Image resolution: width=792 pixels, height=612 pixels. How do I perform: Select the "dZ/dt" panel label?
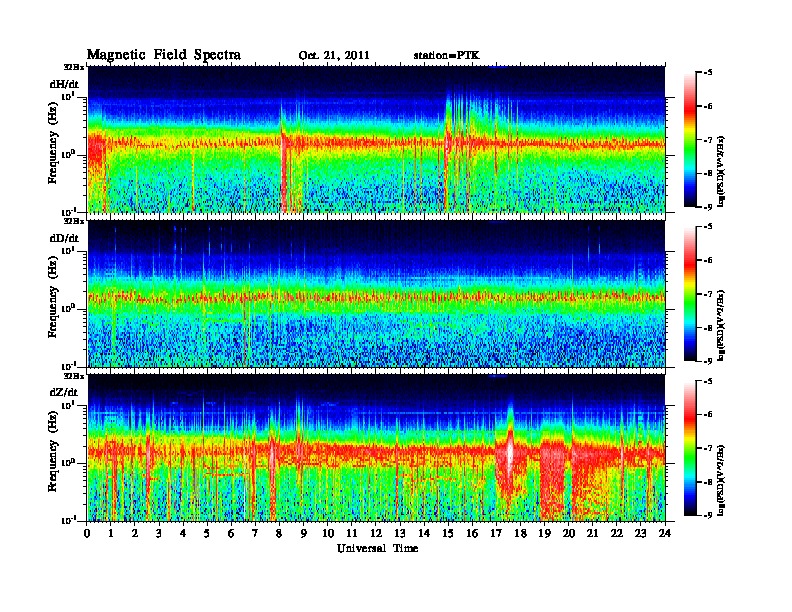pyautogui.click(x=64, y=392)
